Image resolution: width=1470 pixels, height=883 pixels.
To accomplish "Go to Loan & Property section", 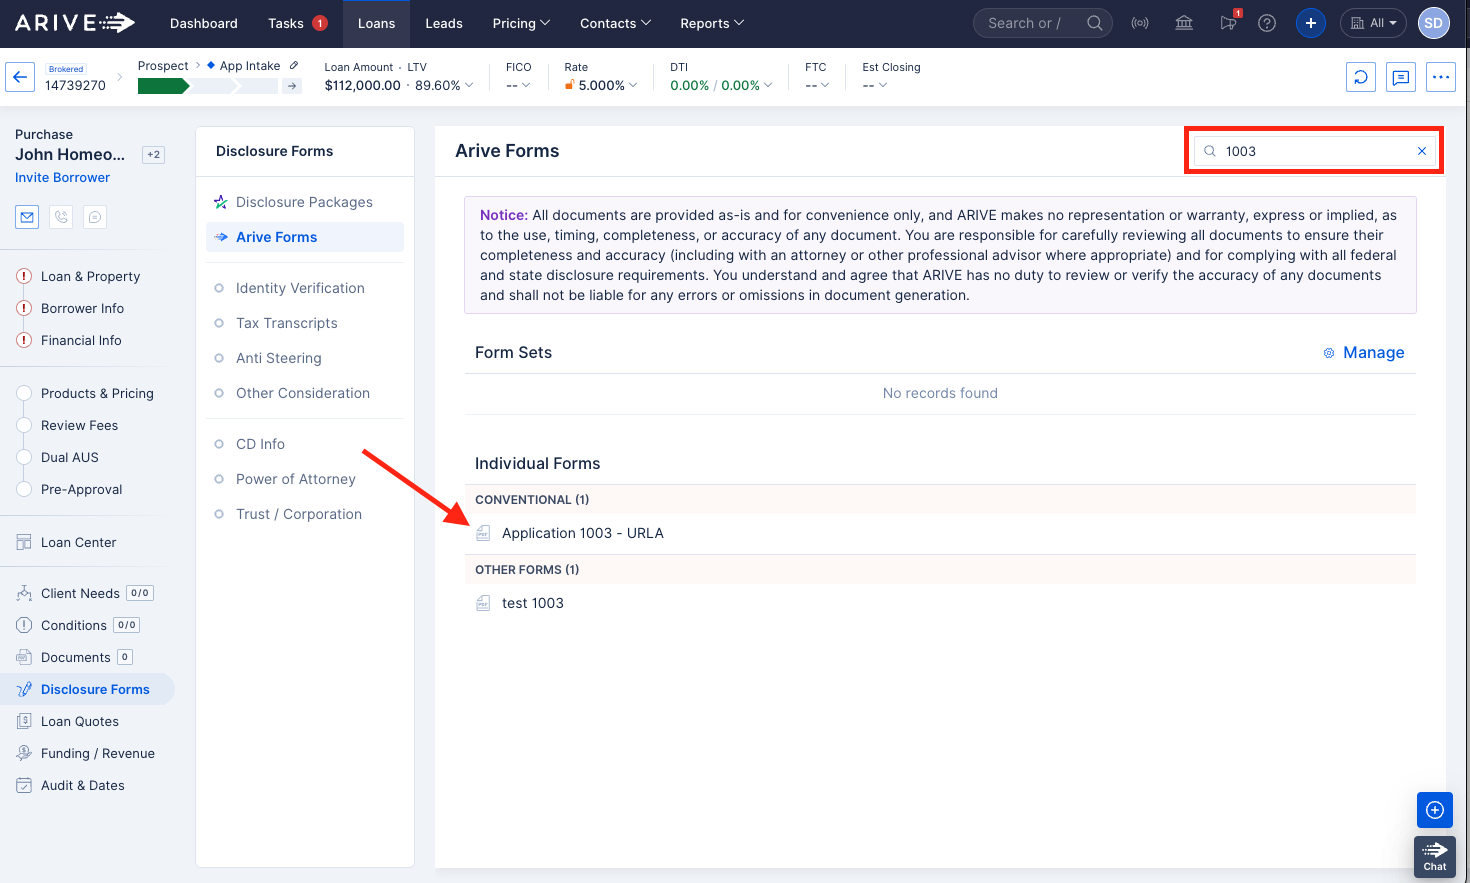I will [x=90, y=276].
